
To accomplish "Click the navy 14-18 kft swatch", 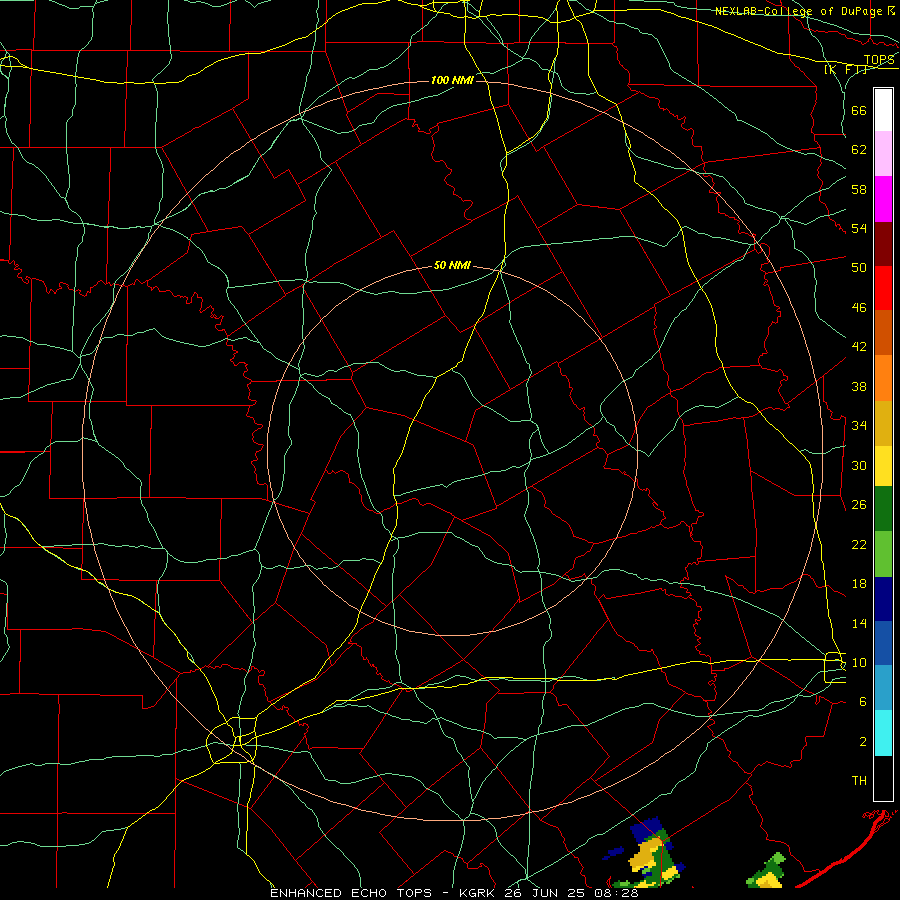I will (883, 599).
